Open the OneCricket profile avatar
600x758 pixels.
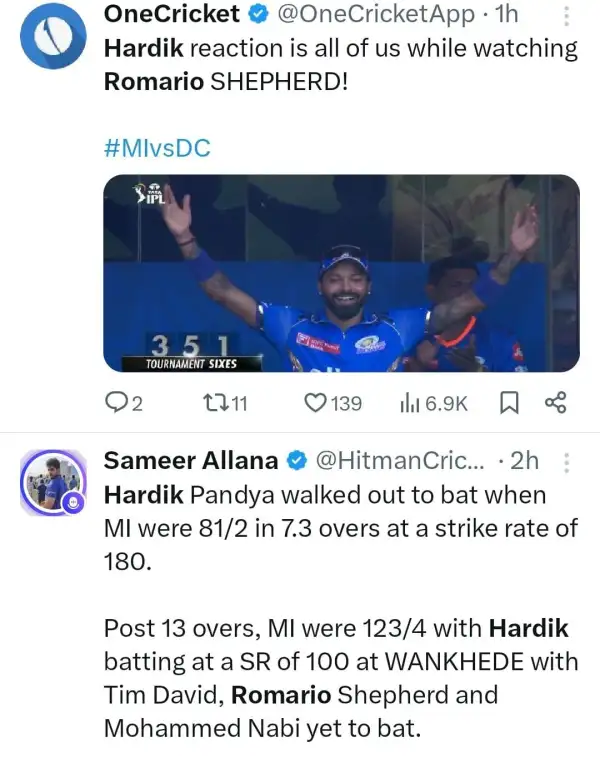tap(53, 36)
